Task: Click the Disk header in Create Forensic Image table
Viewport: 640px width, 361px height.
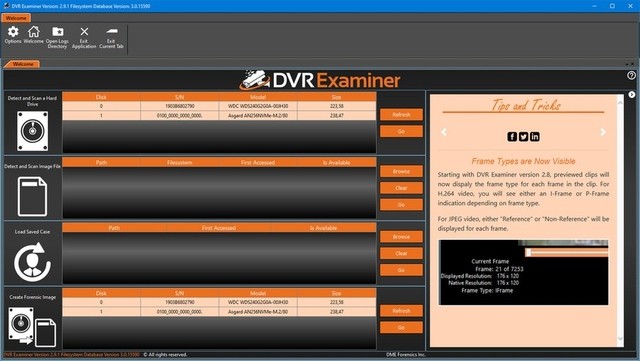Action: pos(101,293)
